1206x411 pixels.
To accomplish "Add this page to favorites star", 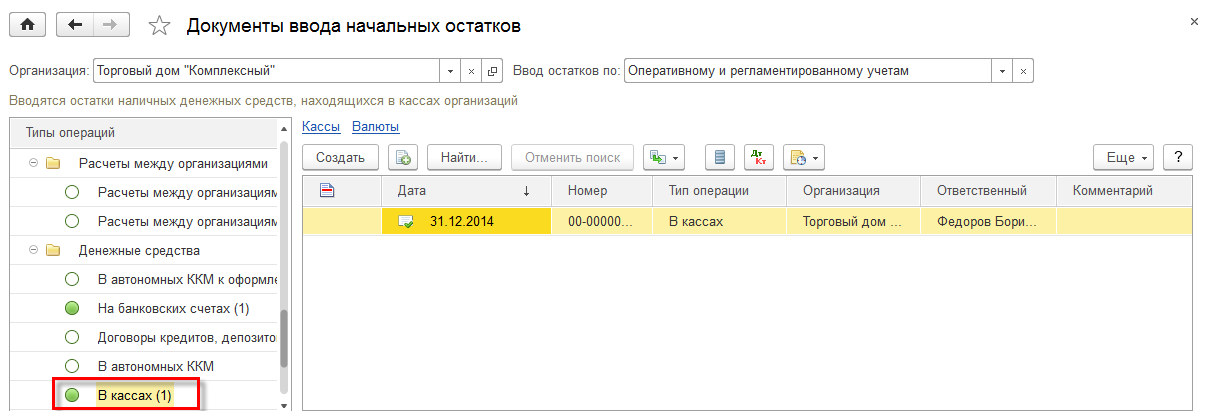I will [159, 26].
